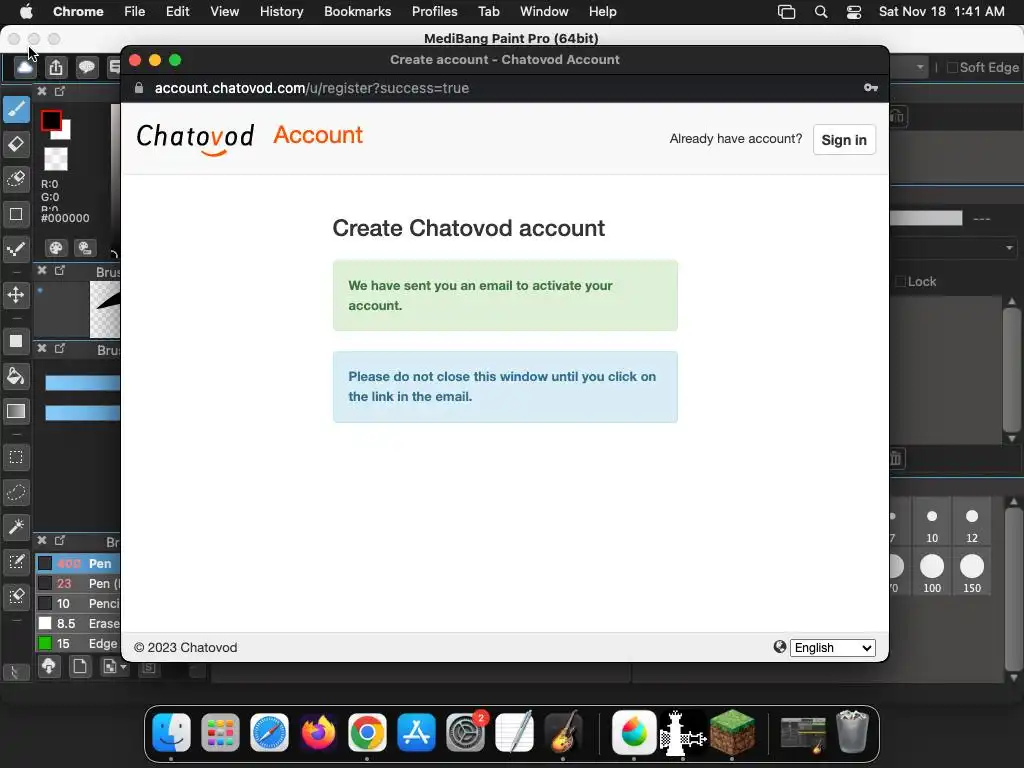The image size is (1024, 768).
Task: Select the Pencil brush row
Action: [x=77, y=603]
